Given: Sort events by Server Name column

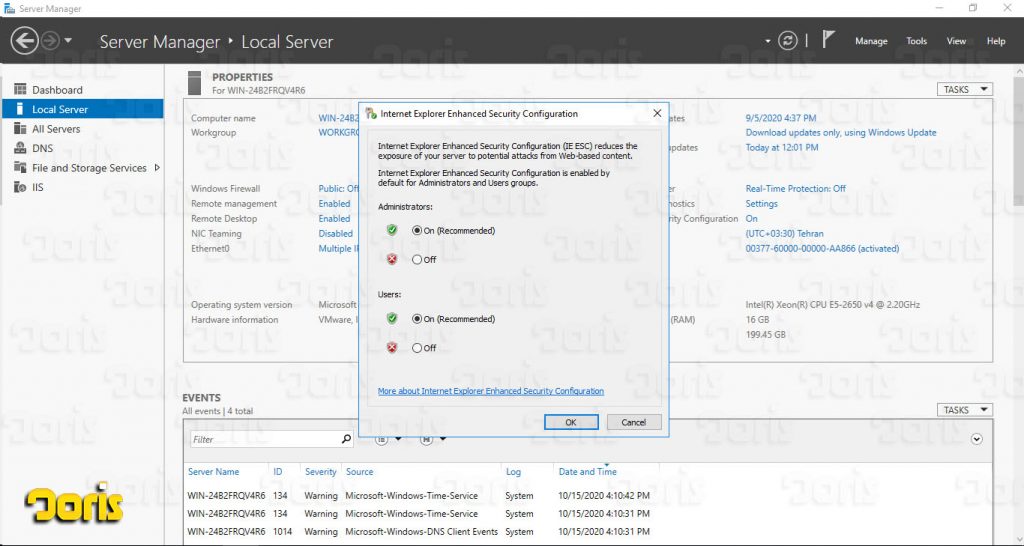Looking at the screenshot, I should point(214,472).
